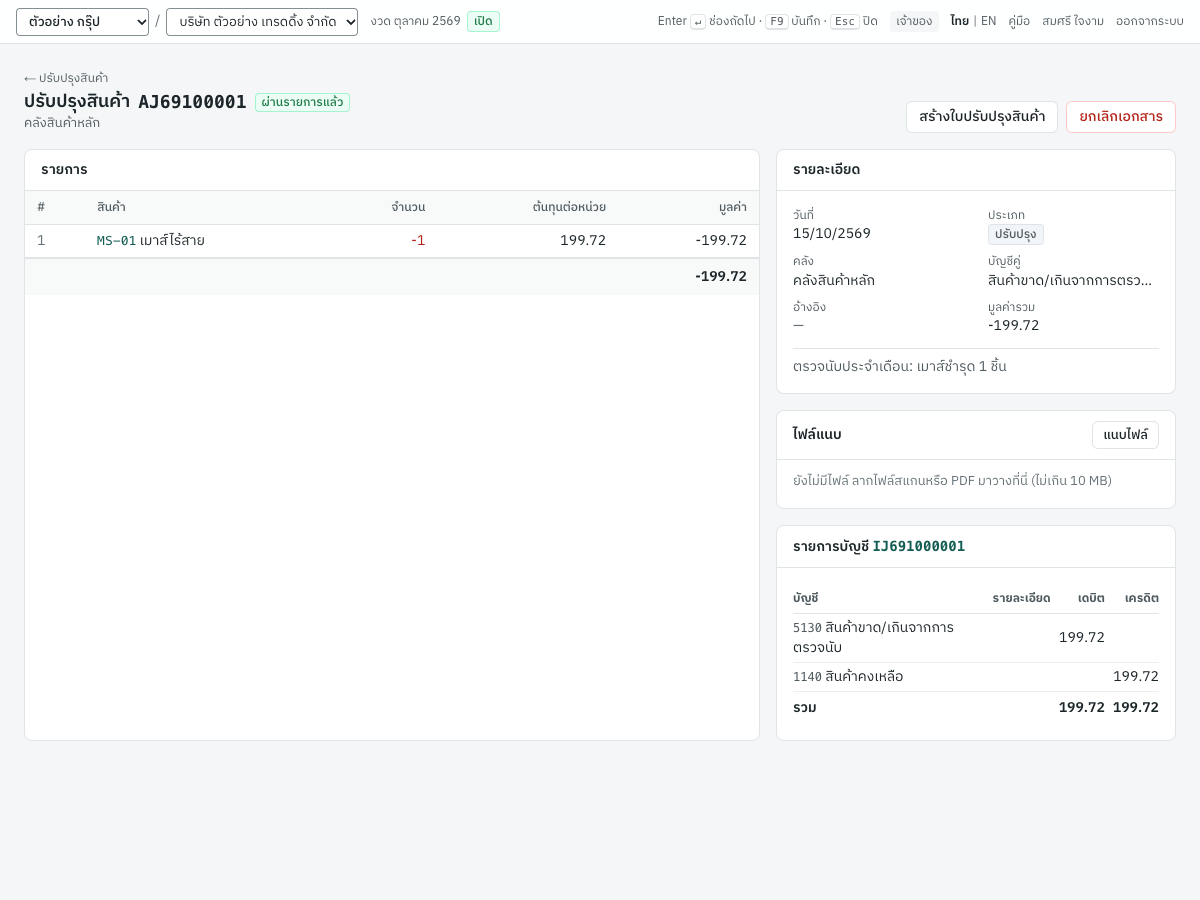Click แนบไฟล์ attach file button
Viewport: 1200px width, 900px height.
[x=1125, y=435]
